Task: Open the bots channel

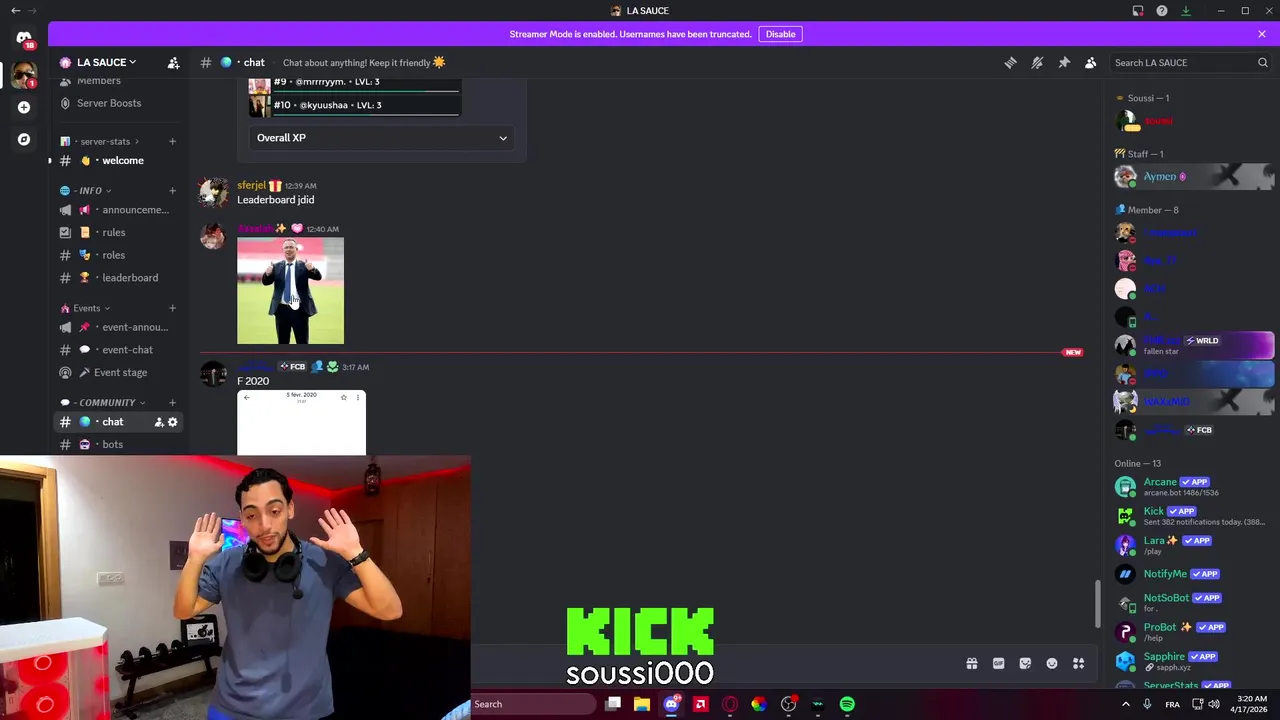Action: 119,444
